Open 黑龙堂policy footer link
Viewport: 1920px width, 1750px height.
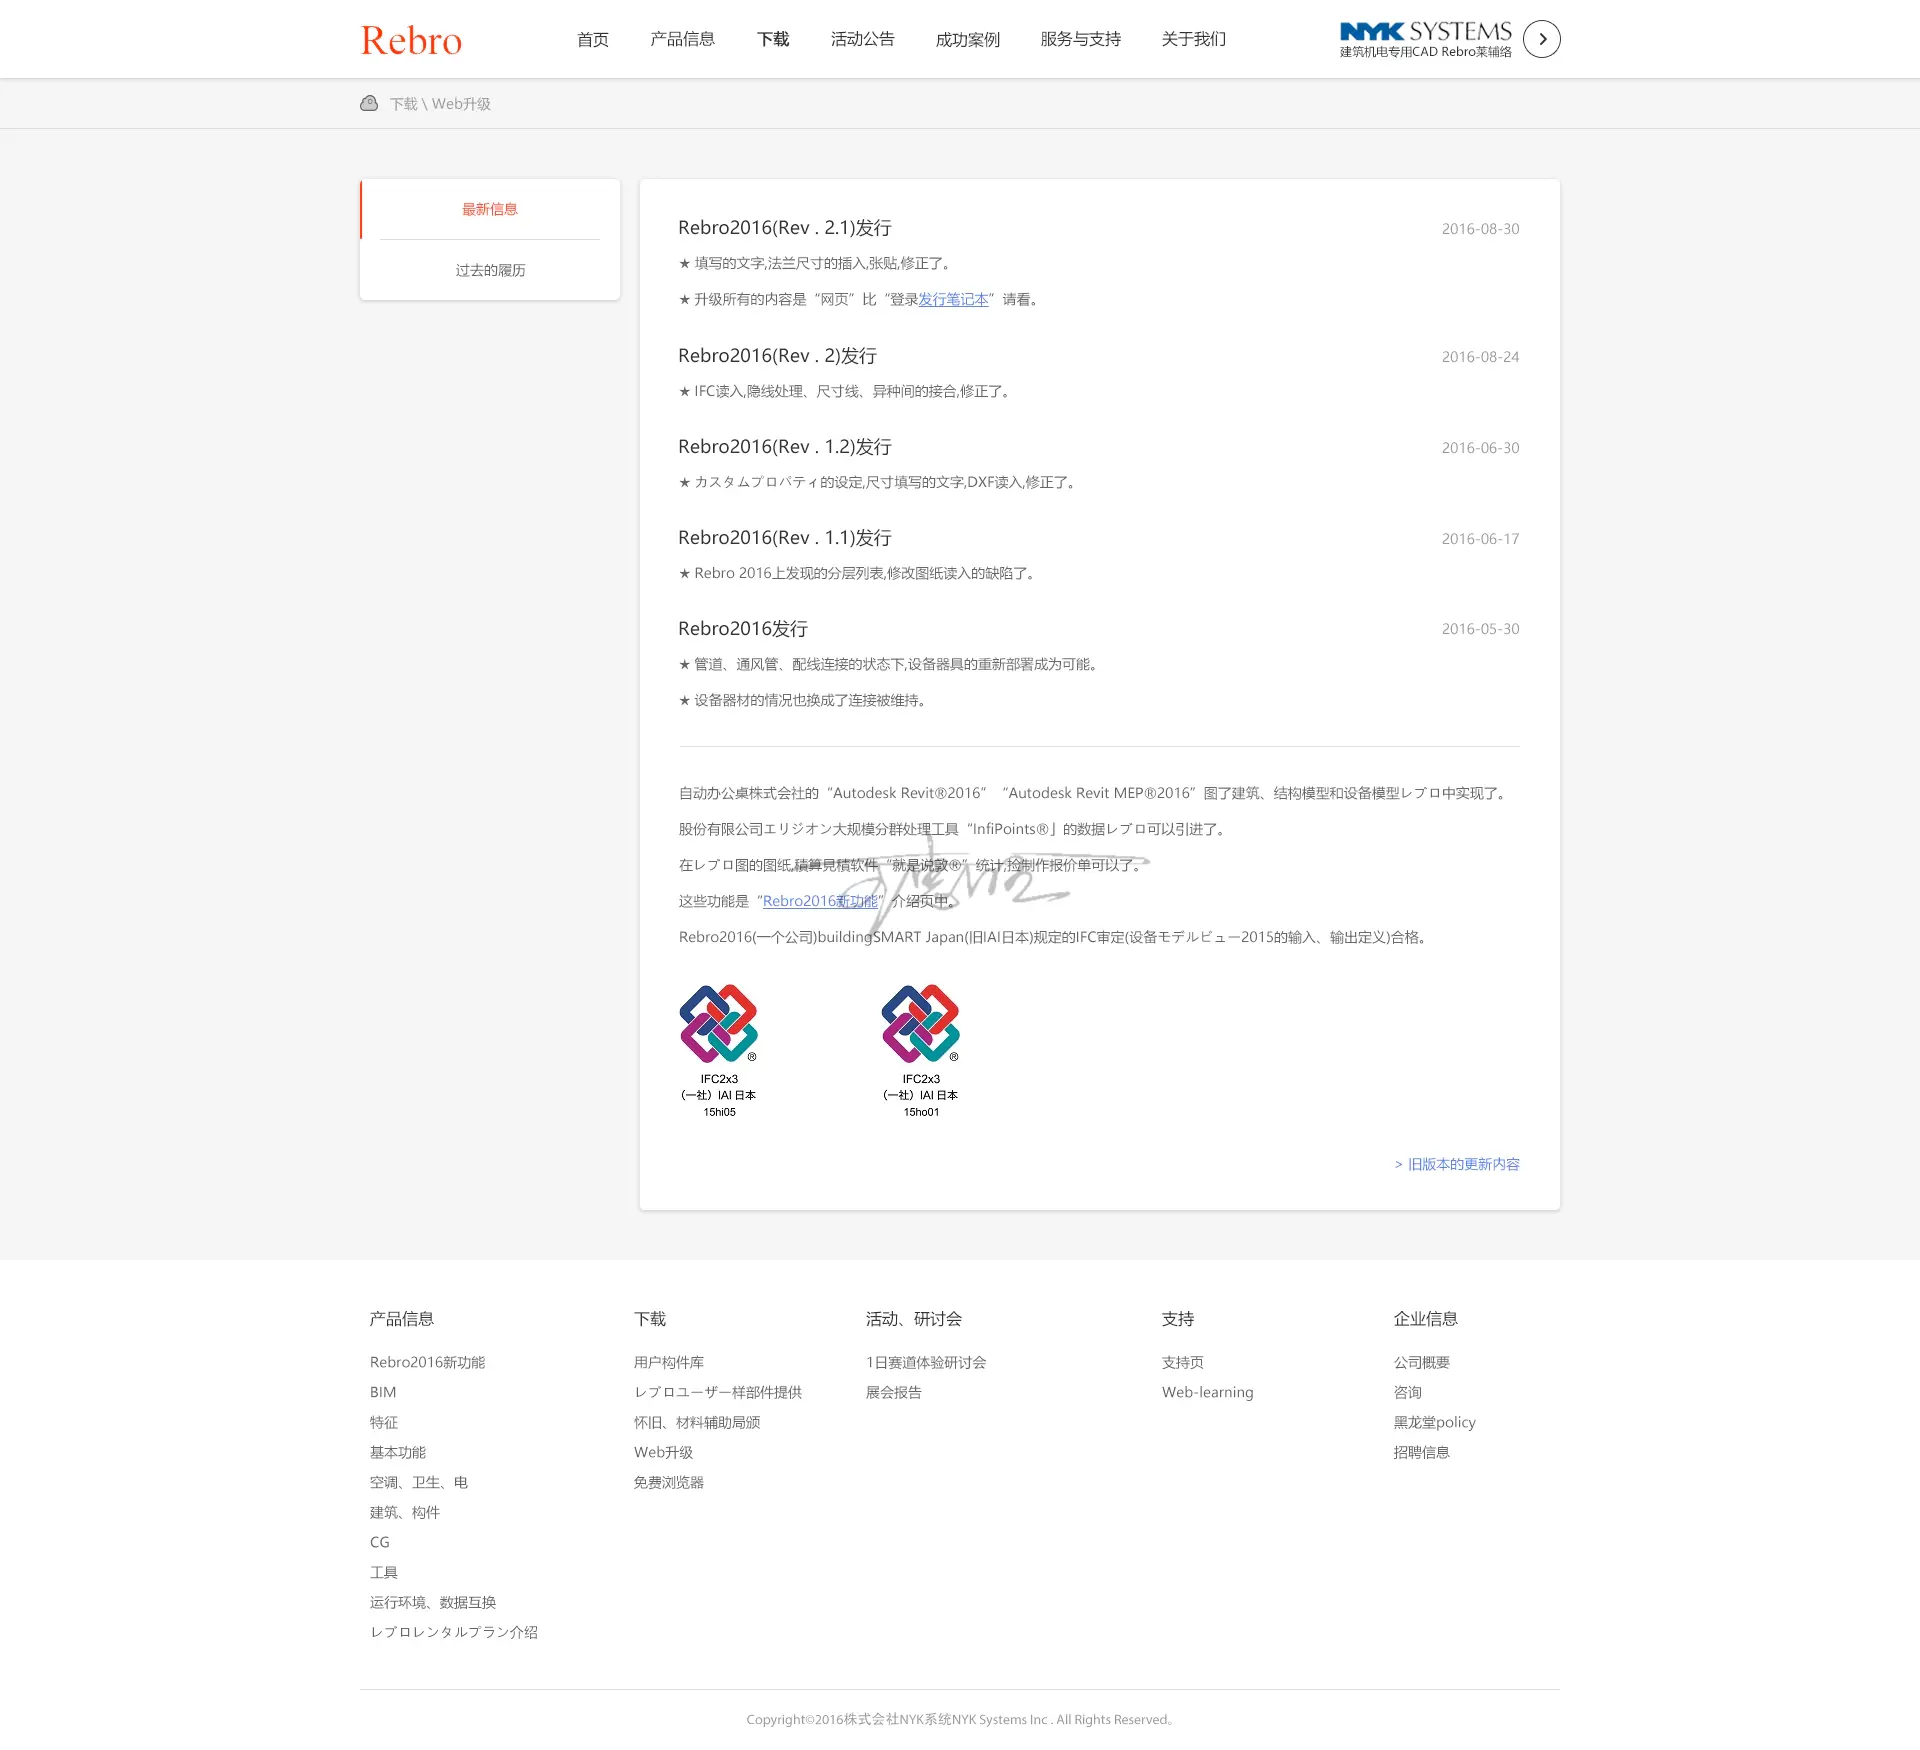(x=1435, y=1422)
